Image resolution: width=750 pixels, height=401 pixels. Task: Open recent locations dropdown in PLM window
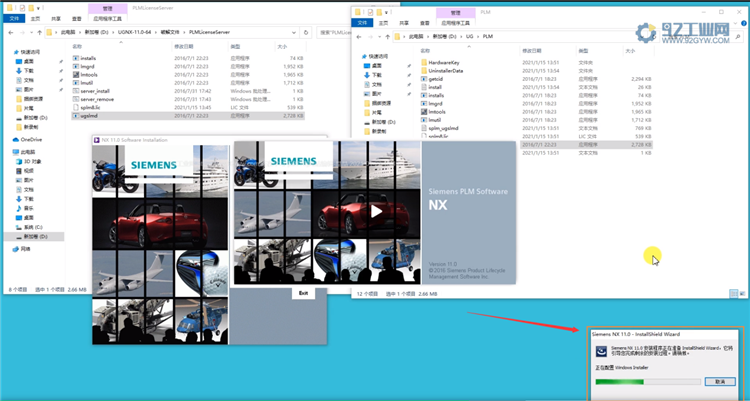(379, 36)
